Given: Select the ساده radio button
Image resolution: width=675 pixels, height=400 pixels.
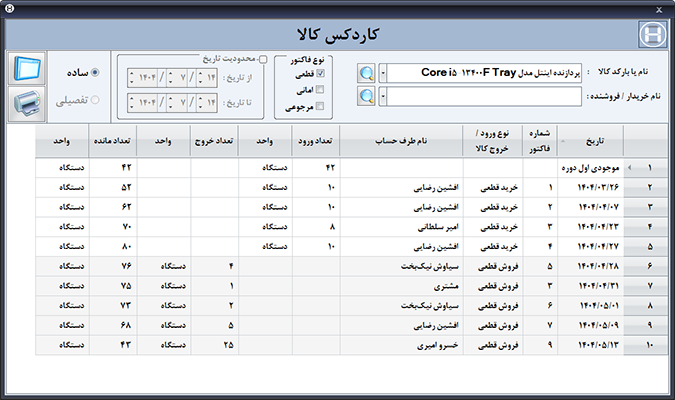Looking at the screenshot, I should (x=95, y=73).
